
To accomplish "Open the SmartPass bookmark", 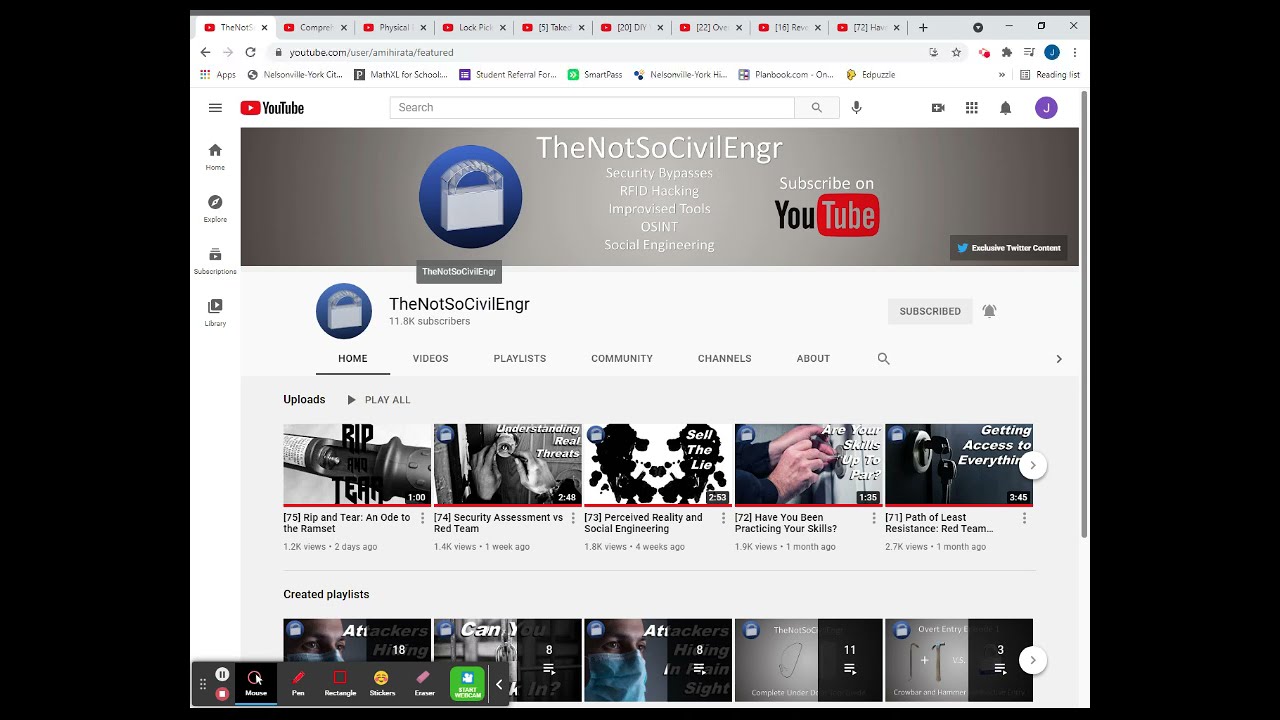I will tap(595, 74).
